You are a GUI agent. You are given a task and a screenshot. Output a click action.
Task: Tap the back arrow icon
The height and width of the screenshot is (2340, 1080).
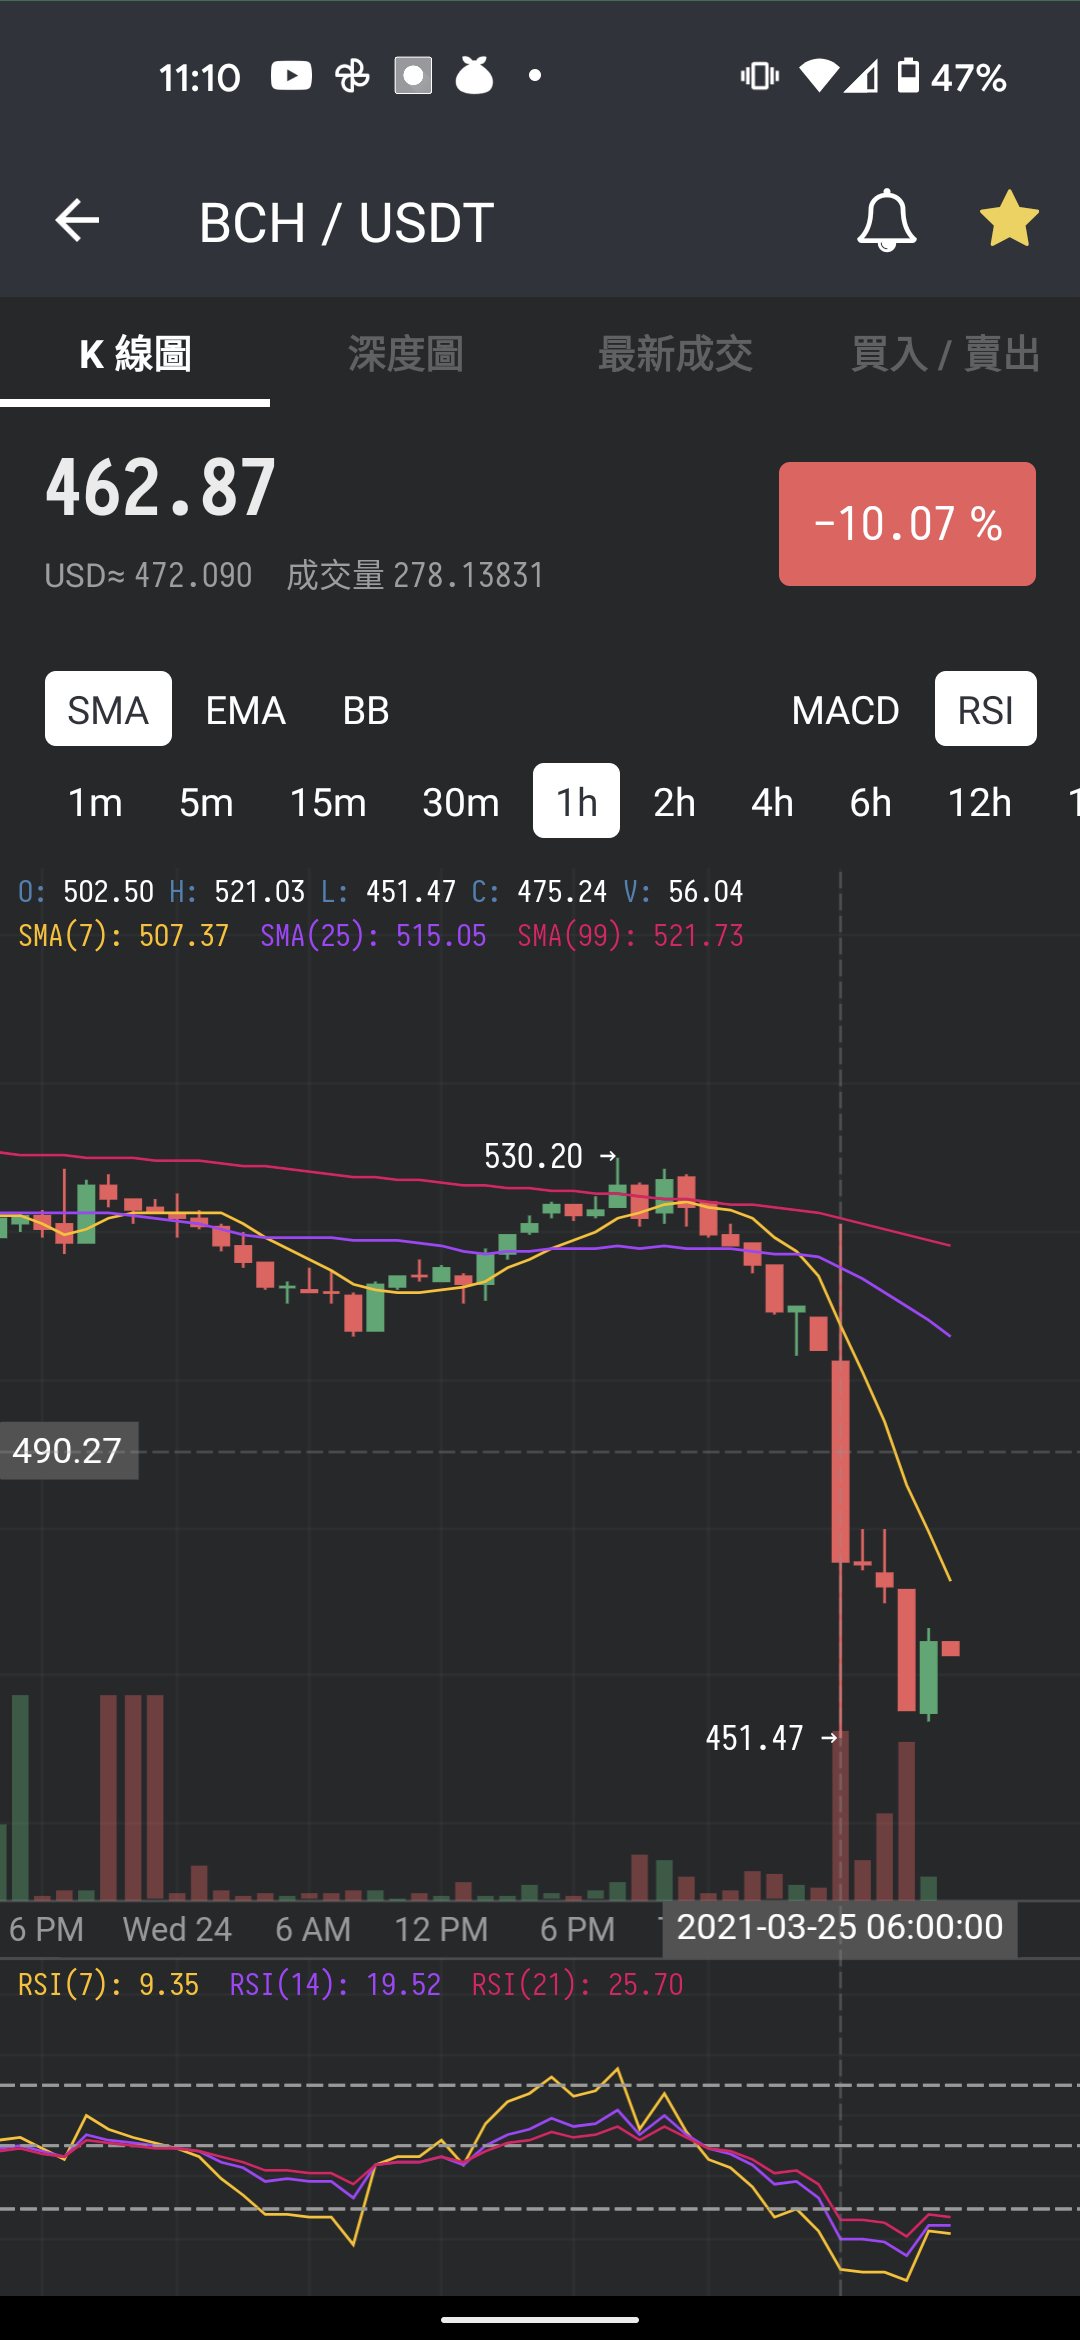77,221
